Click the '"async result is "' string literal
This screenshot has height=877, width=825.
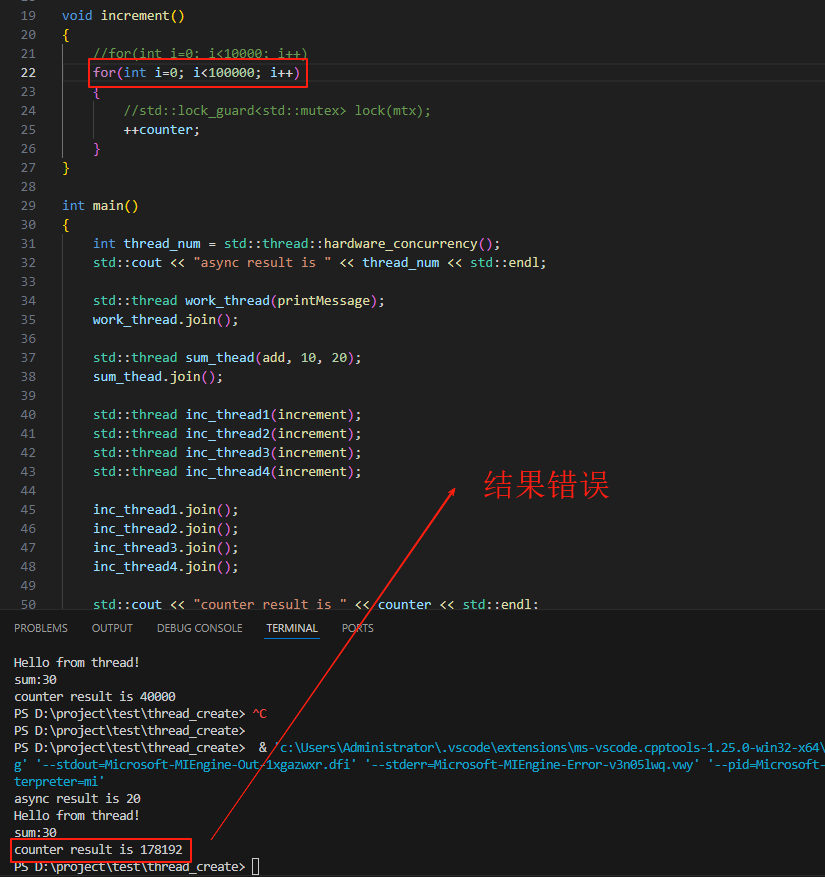262,263
